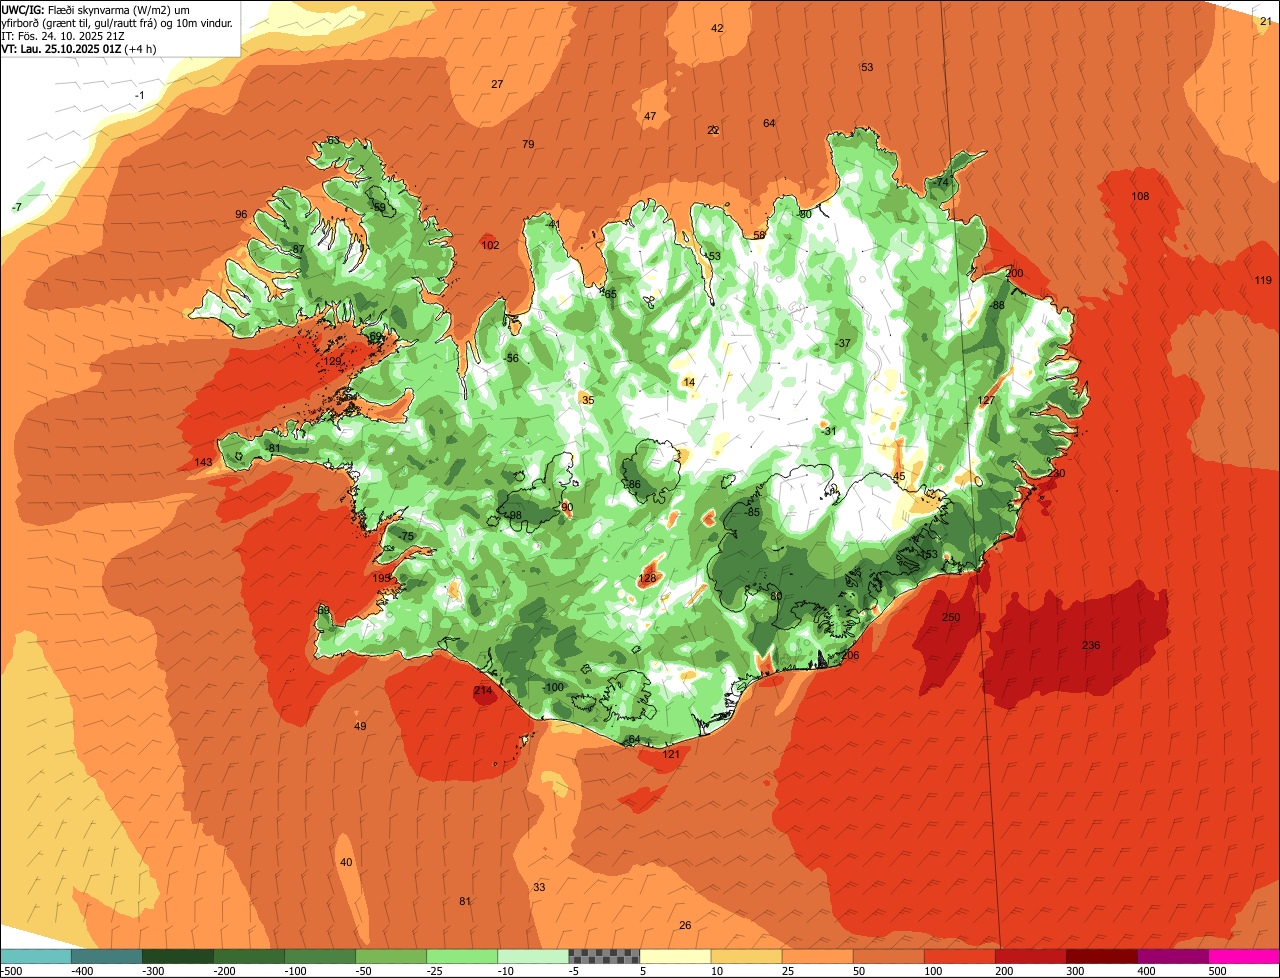The image size is (1280, 978).
Task: Pick the 50 to 100 dark orange swatch
Action: coord(888,956)
